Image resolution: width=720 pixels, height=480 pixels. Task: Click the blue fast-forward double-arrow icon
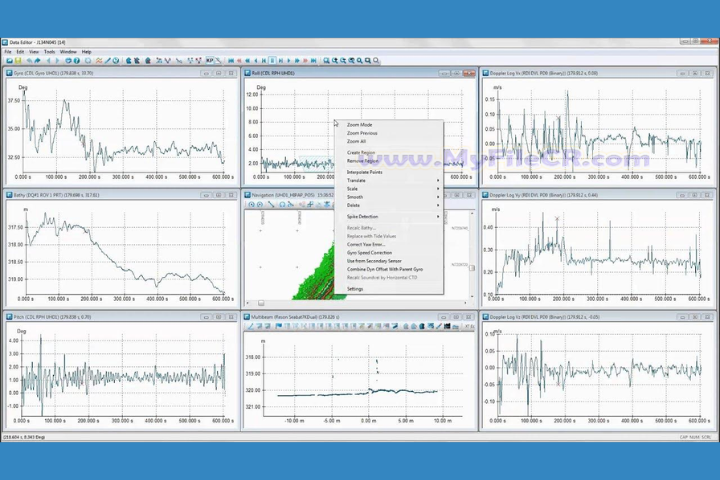tap(297, 61)
